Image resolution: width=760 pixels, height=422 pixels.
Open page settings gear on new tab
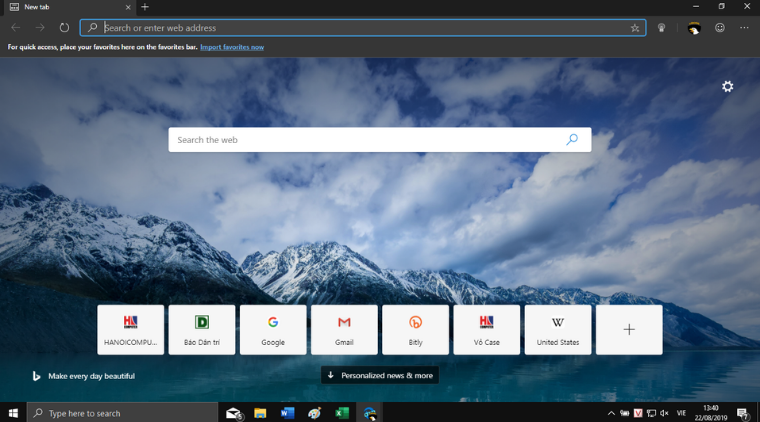728,87
